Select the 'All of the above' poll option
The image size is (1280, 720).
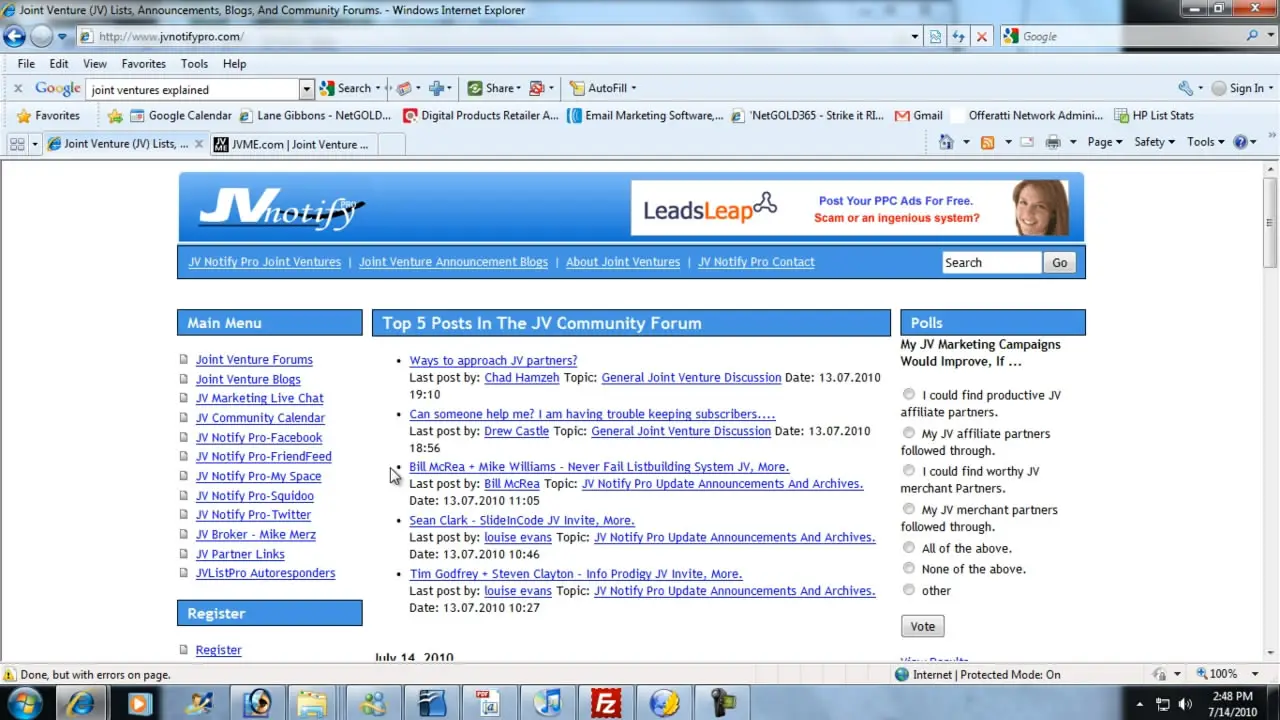click(x=909, y=548)
